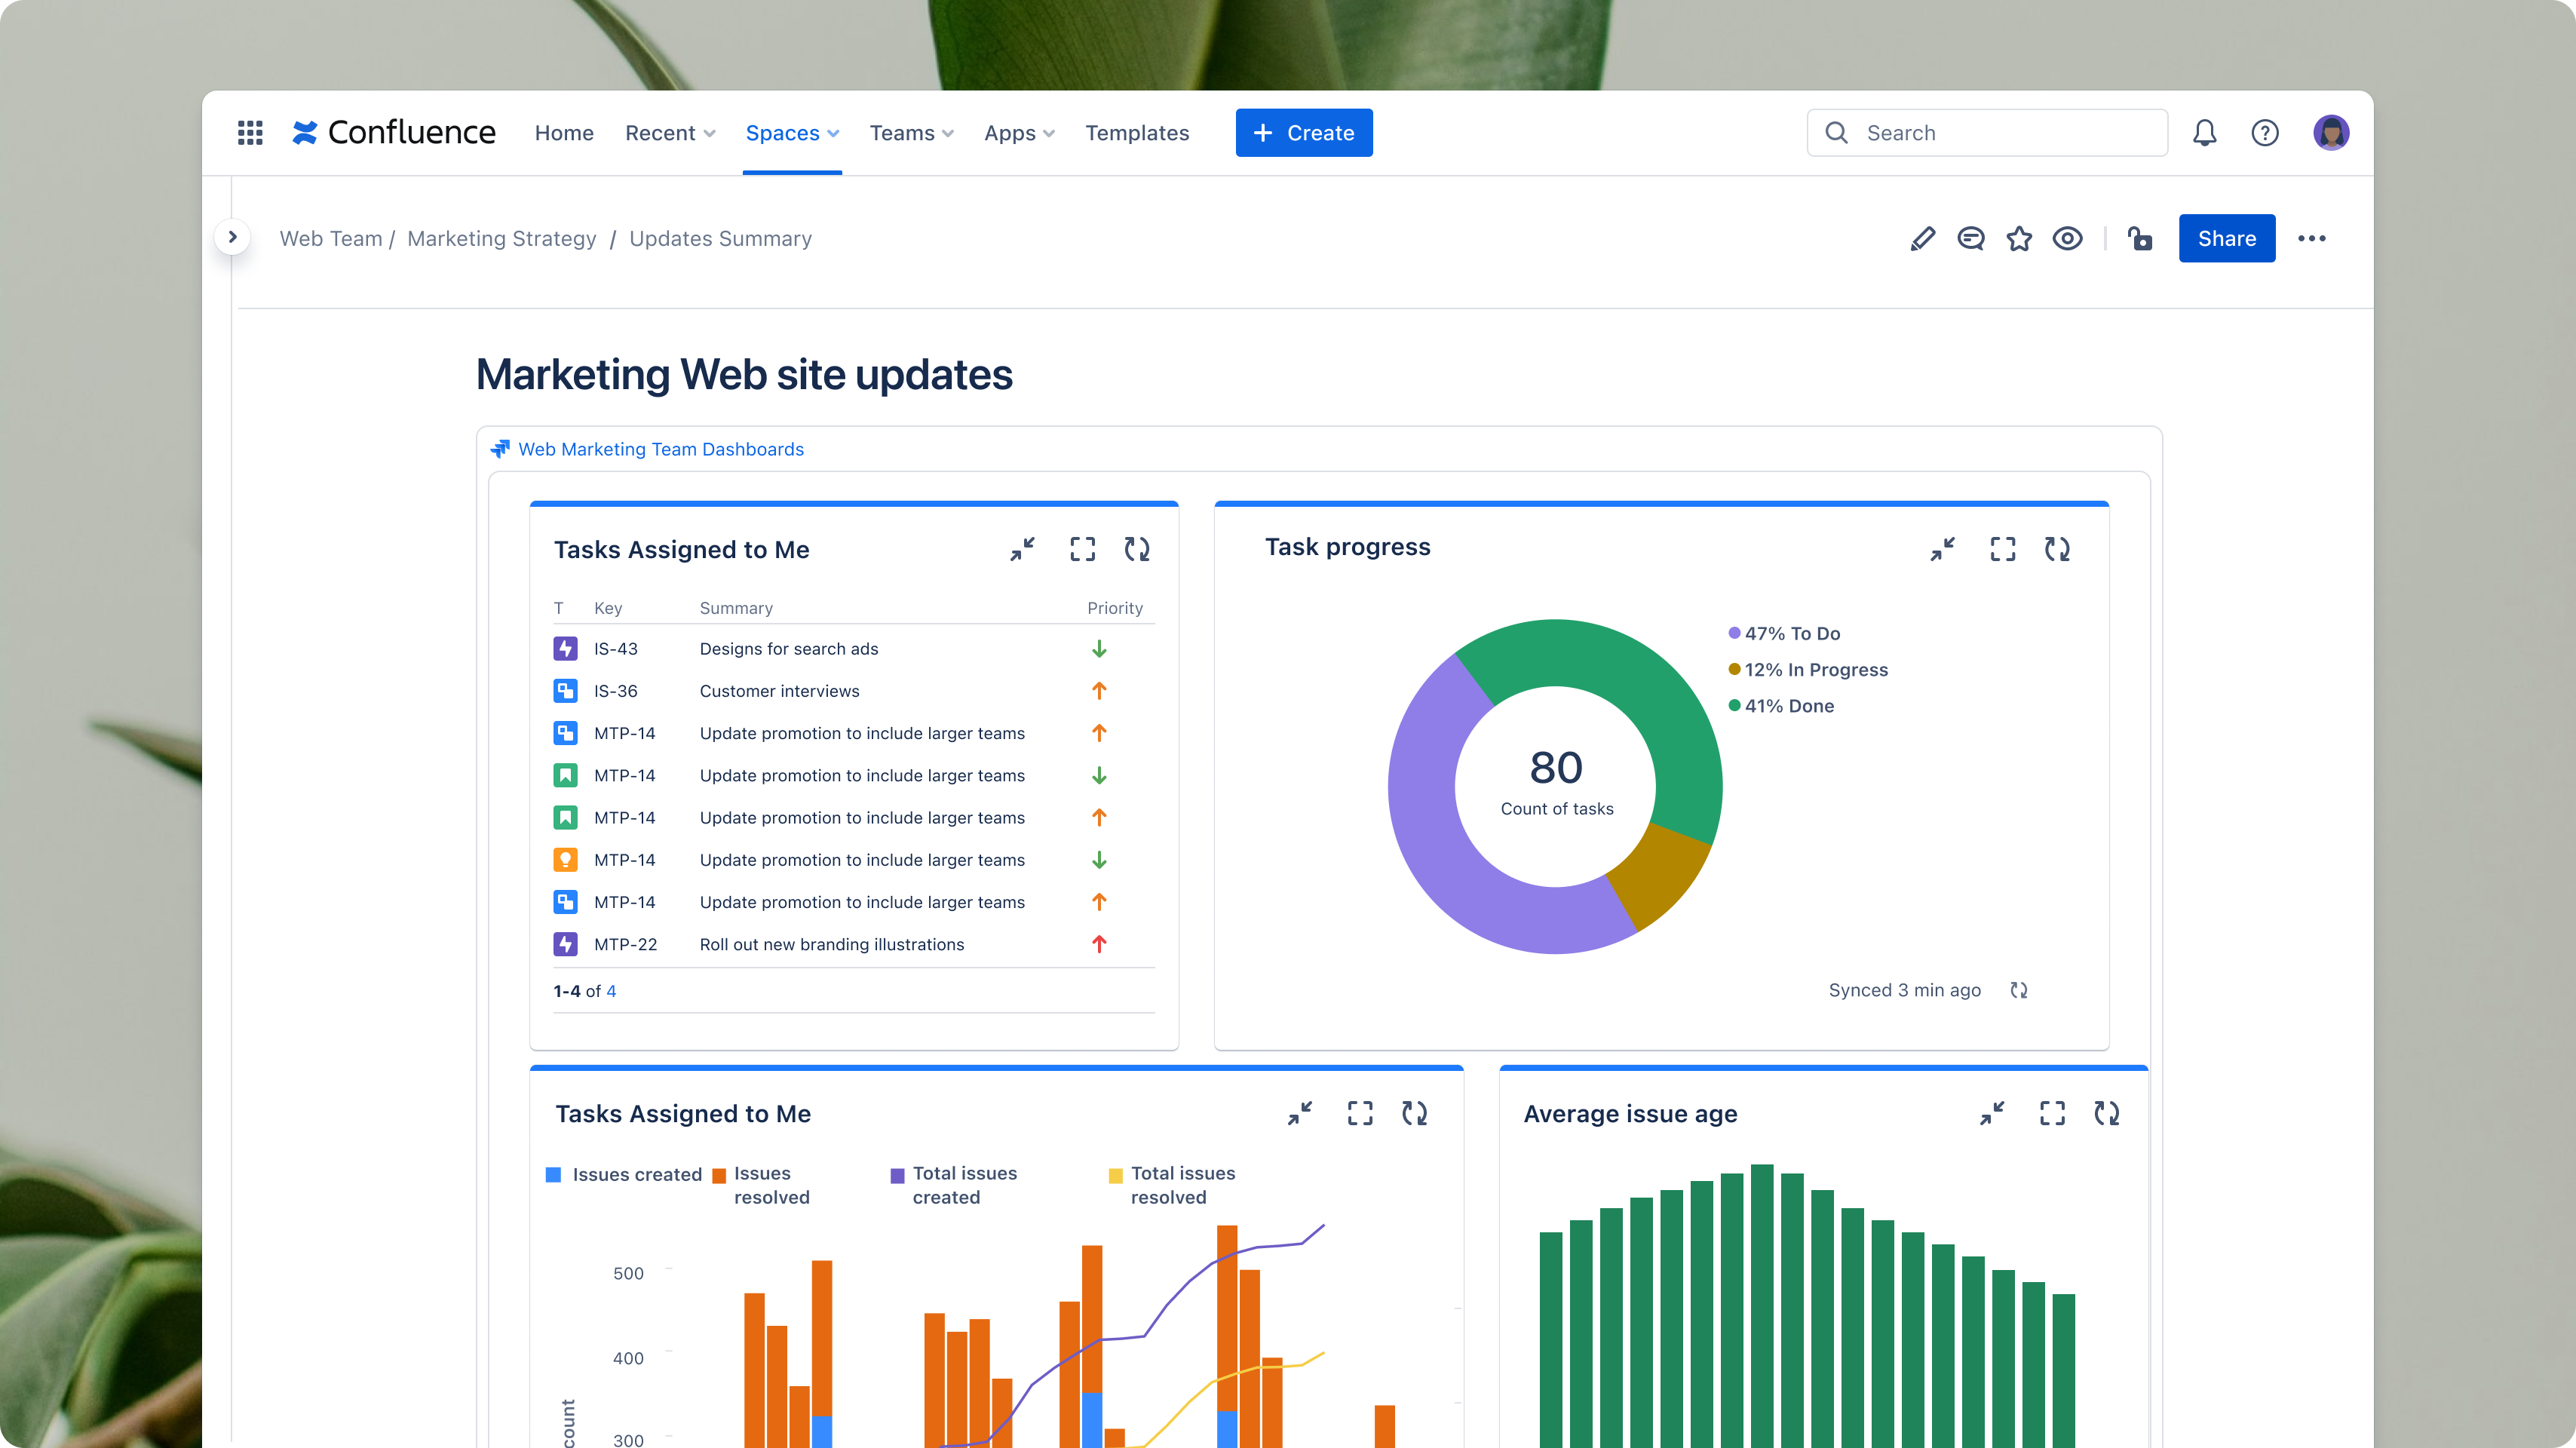
Task: Expand Task progress gadget to fullscreen
Action: pyautogui.click(x=2002, y=549)
